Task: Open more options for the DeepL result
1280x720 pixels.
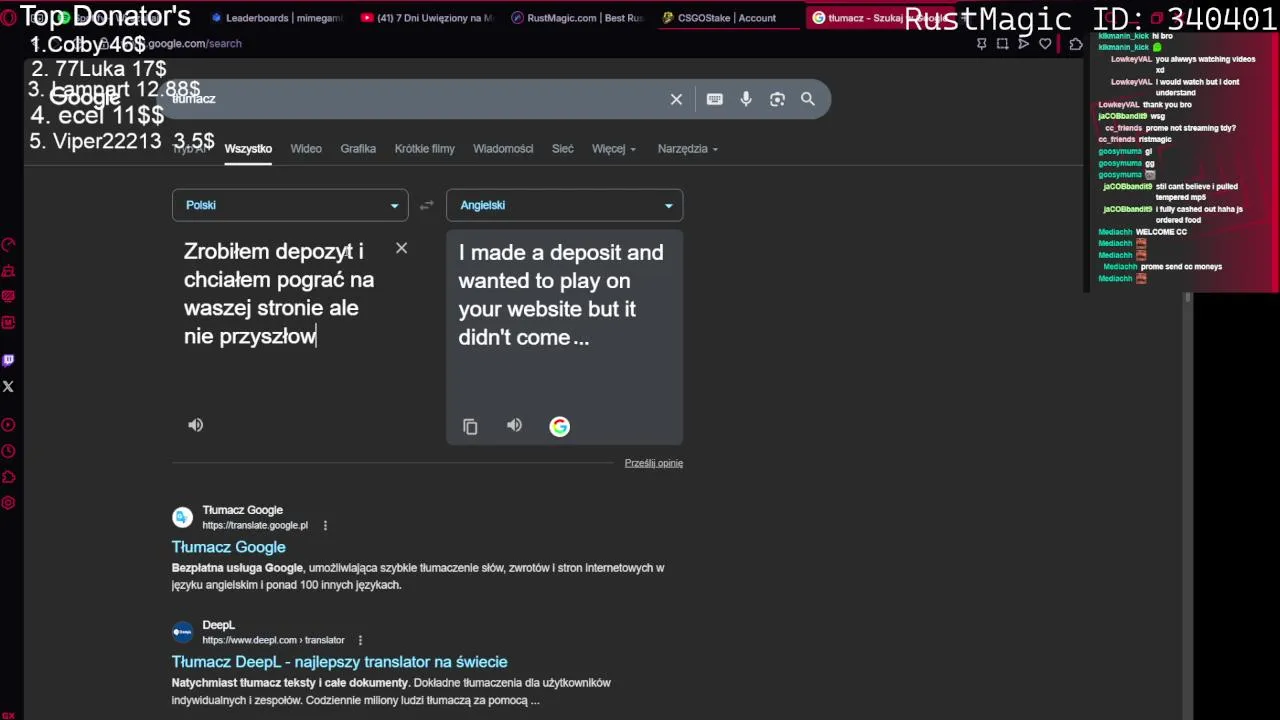Action: click(x=360, y=641)
